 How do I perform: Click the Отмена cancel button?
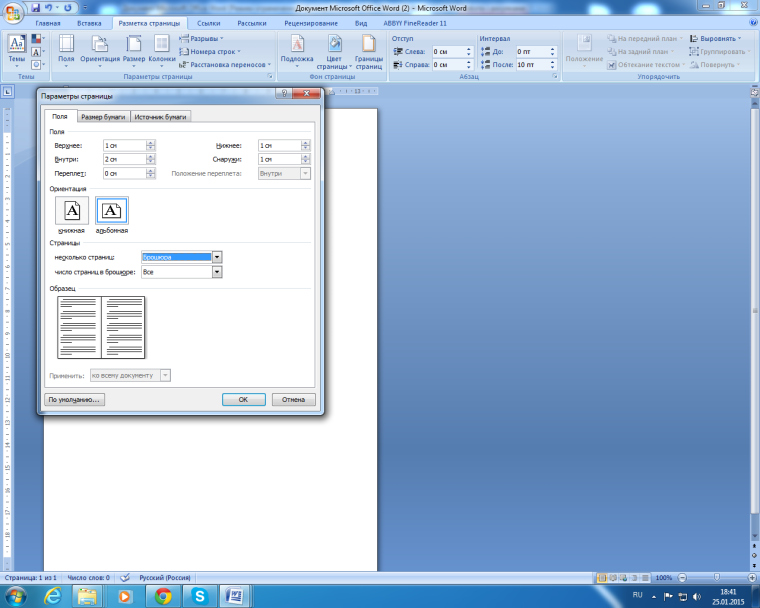click(x=293, y=399)
